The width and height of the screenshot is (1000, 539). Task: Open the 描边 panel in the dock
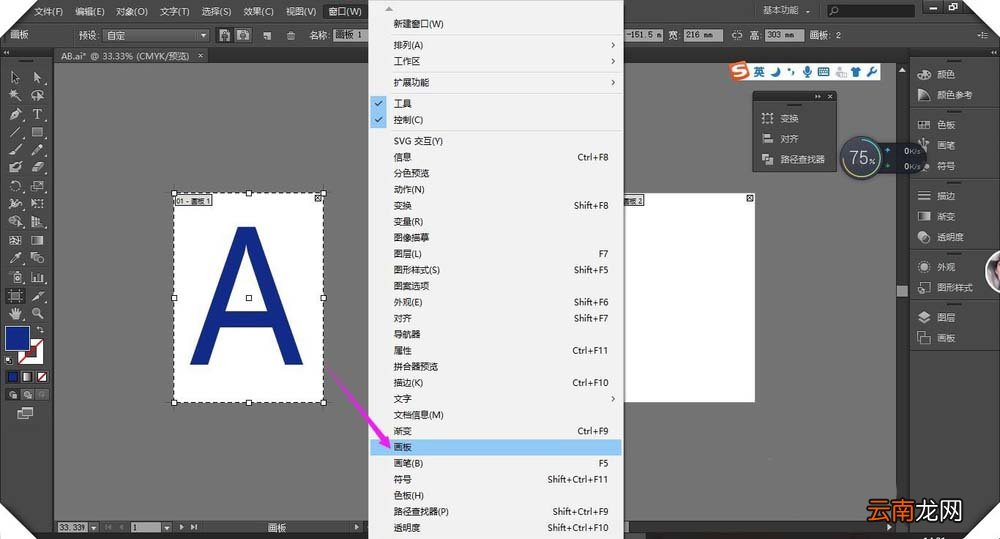pyautogui.click(x=938, y=196)
